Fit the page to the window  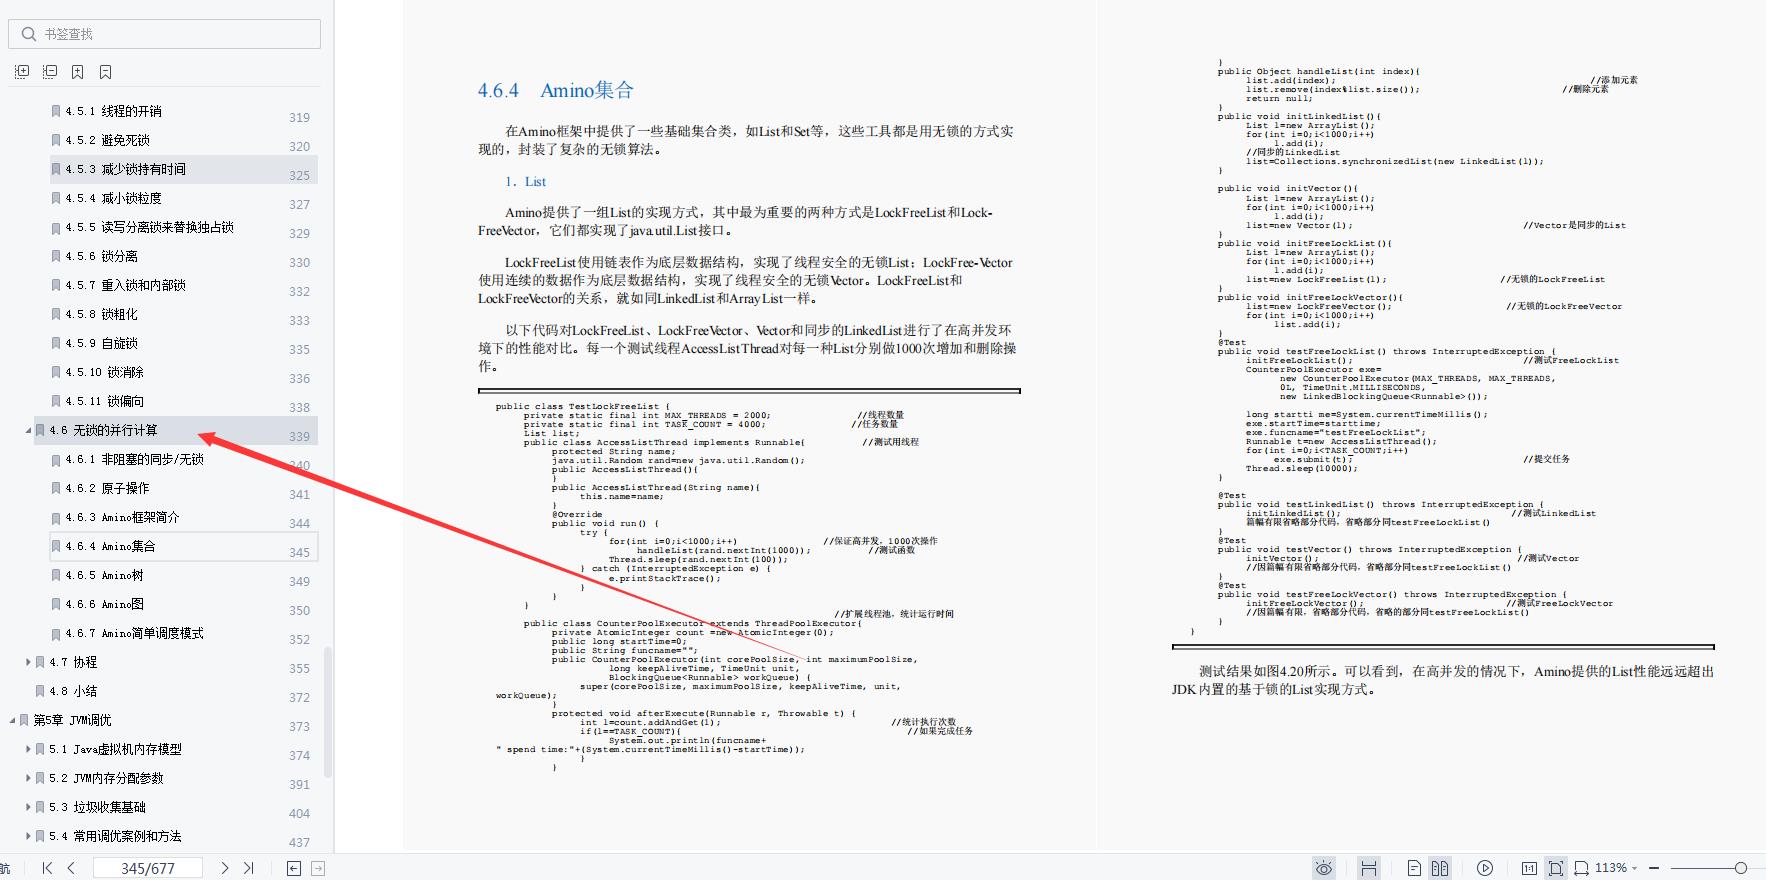tap(1556, 868)
